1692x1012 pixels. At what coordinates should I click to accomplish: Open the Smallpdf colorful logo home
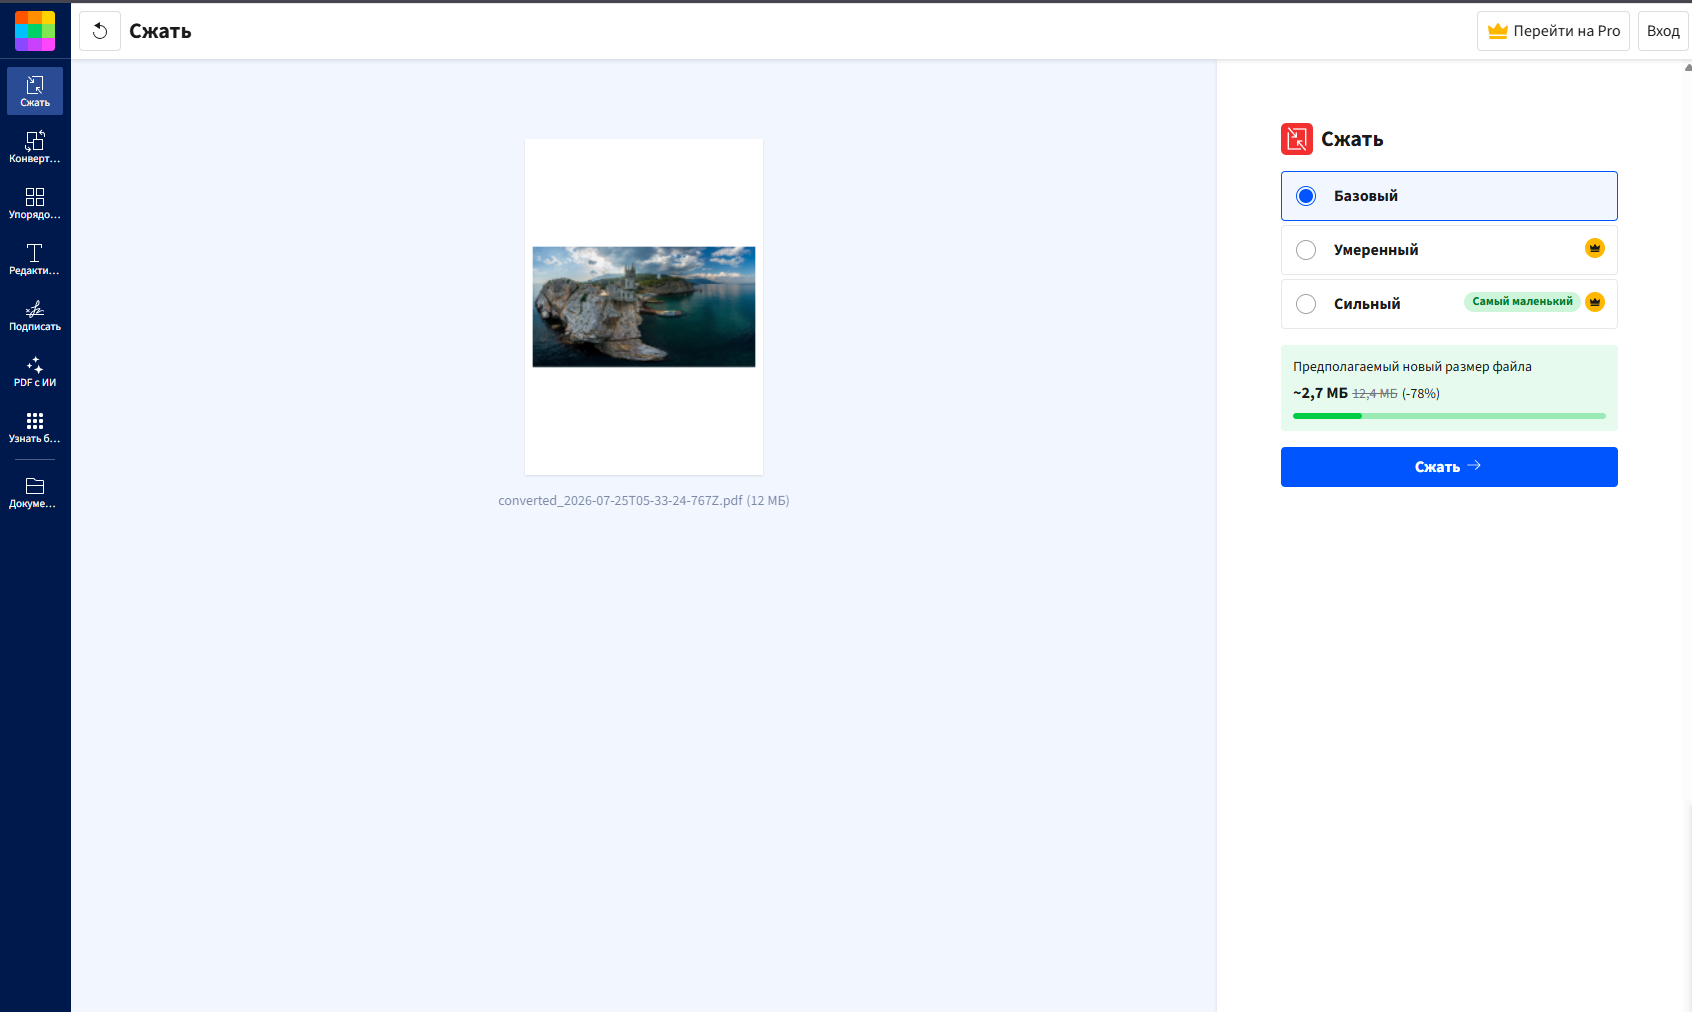[35, 31]
